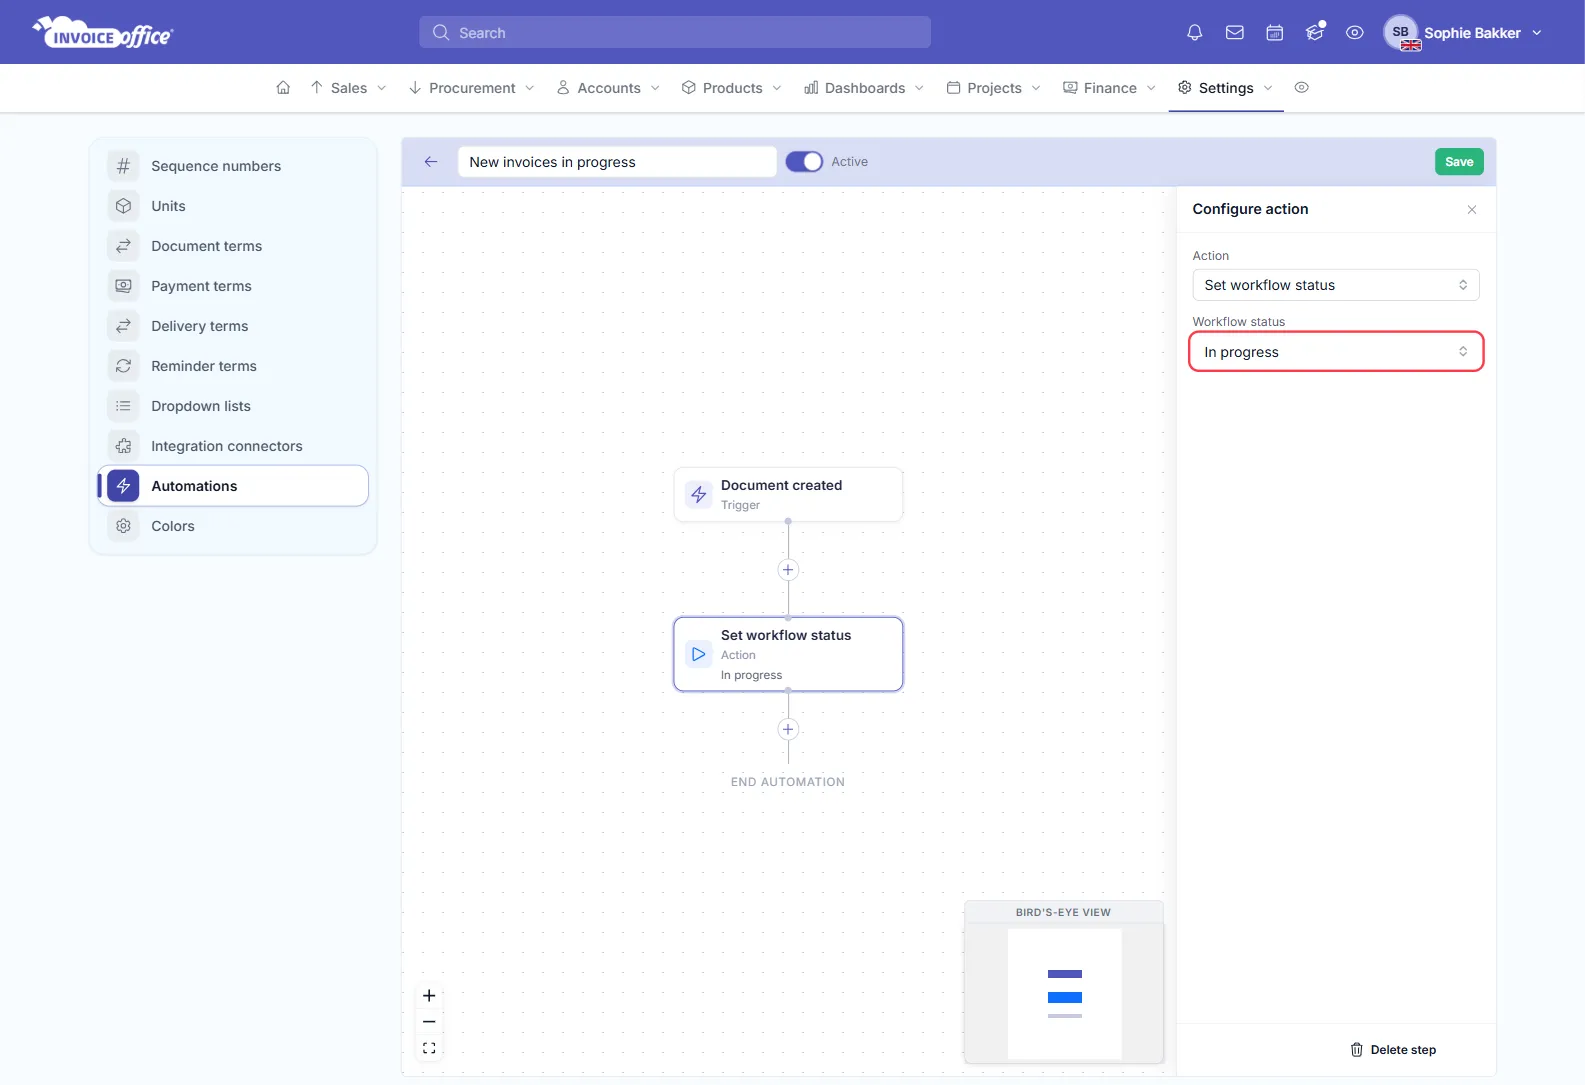1585x1085 pixels.
Task: Open the Products menu
Action: [732, 88]
